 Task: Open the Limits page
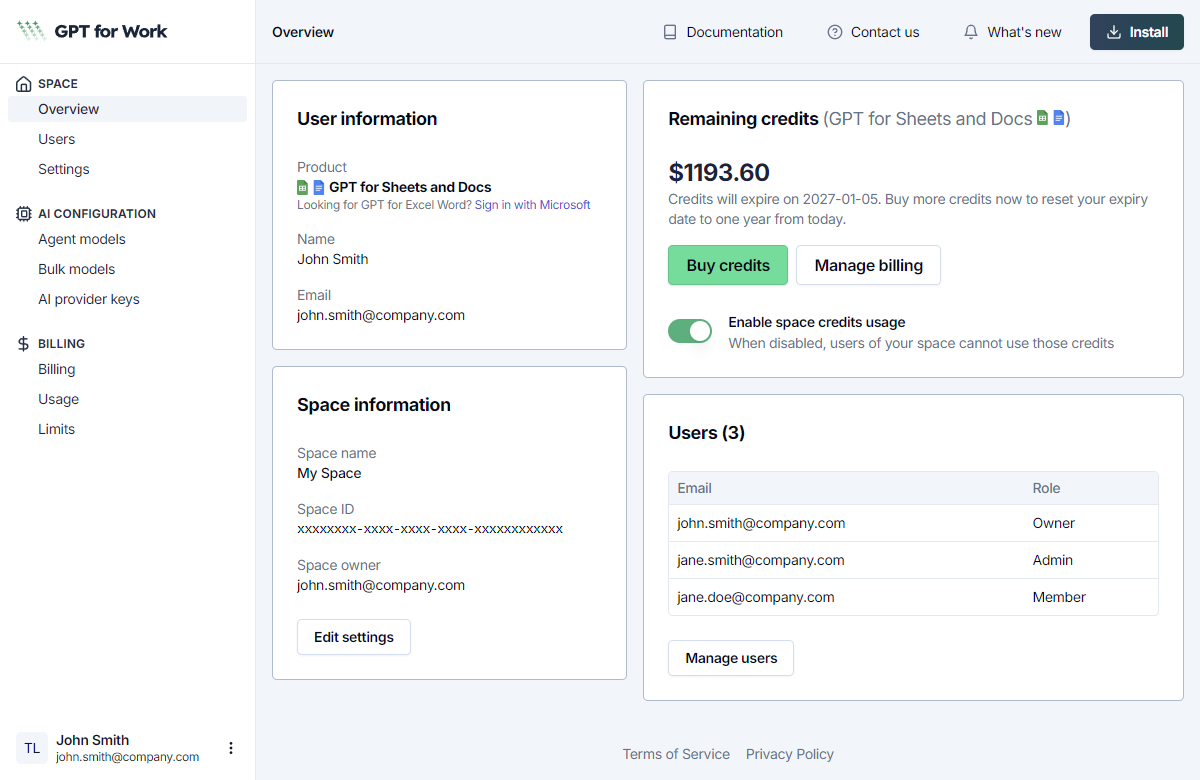127,429
